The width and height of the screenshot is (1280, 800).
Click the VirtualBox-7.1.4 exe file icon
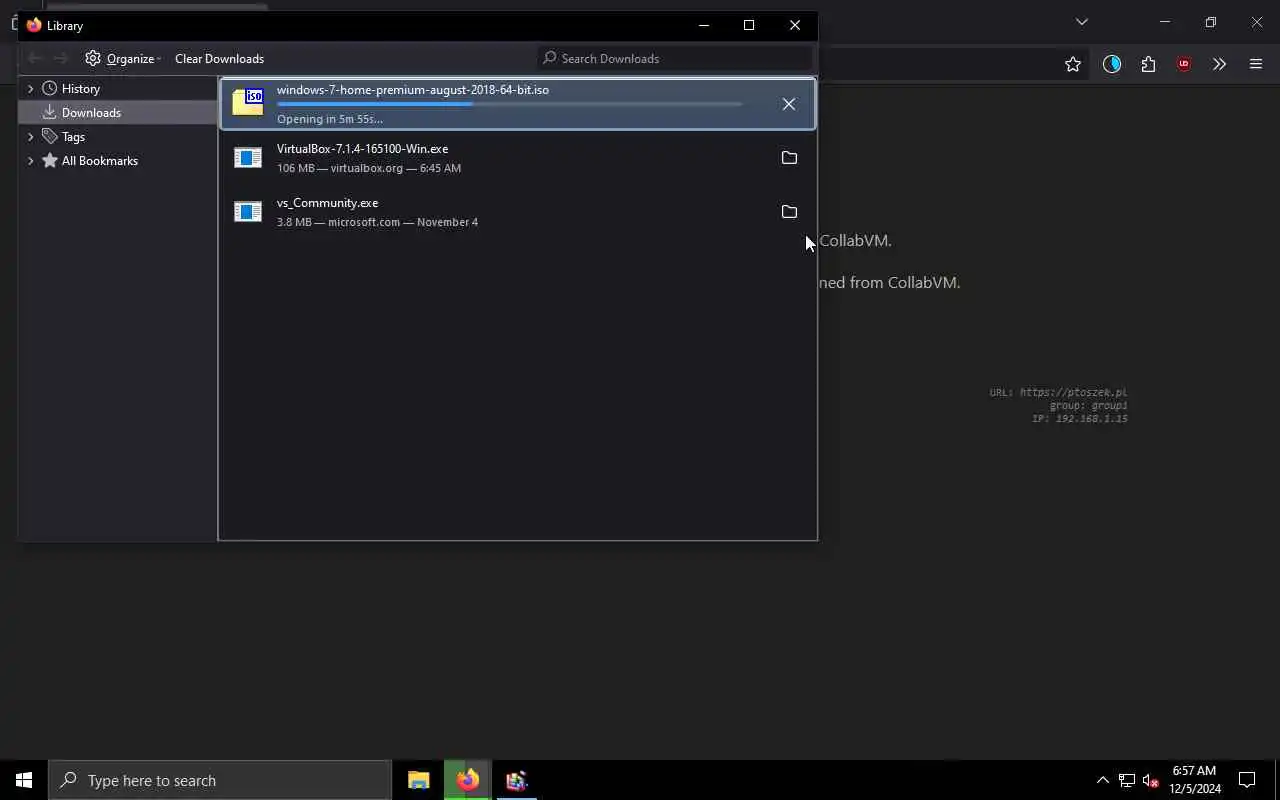pyautogui.click(x=248, y=158)
